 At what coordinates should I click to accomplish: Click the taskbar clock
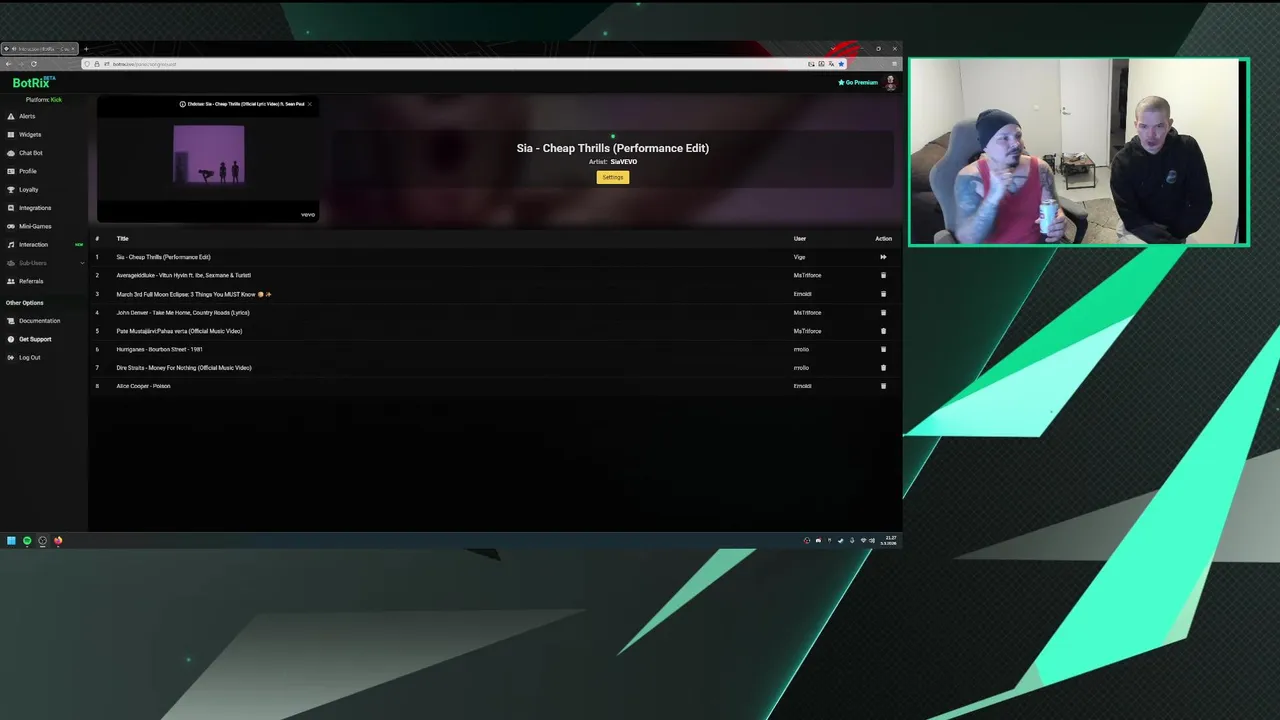[x=889, y=540]
